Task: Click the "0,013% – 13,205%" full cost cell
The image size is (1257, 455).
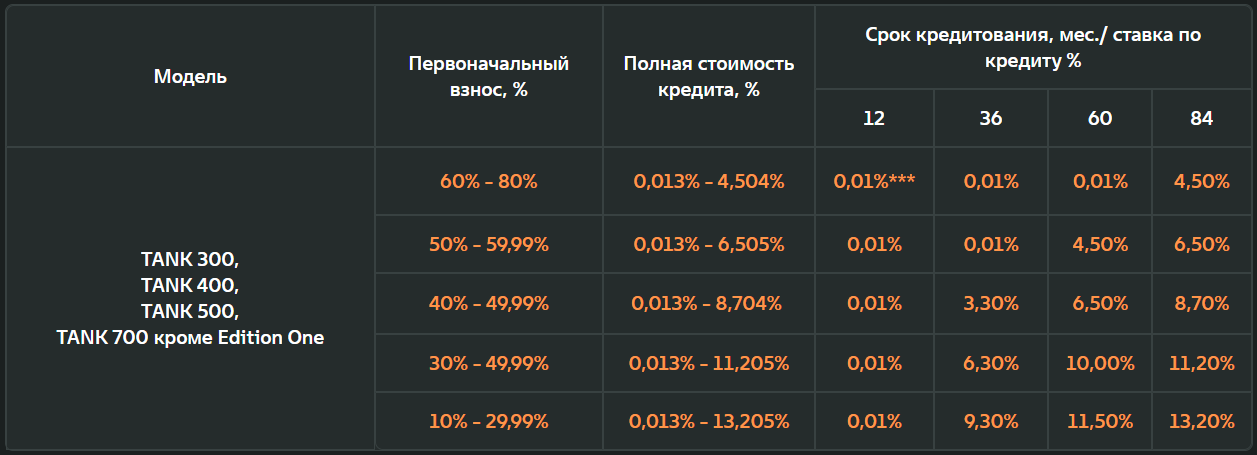Action: click(x=709, y=421)
